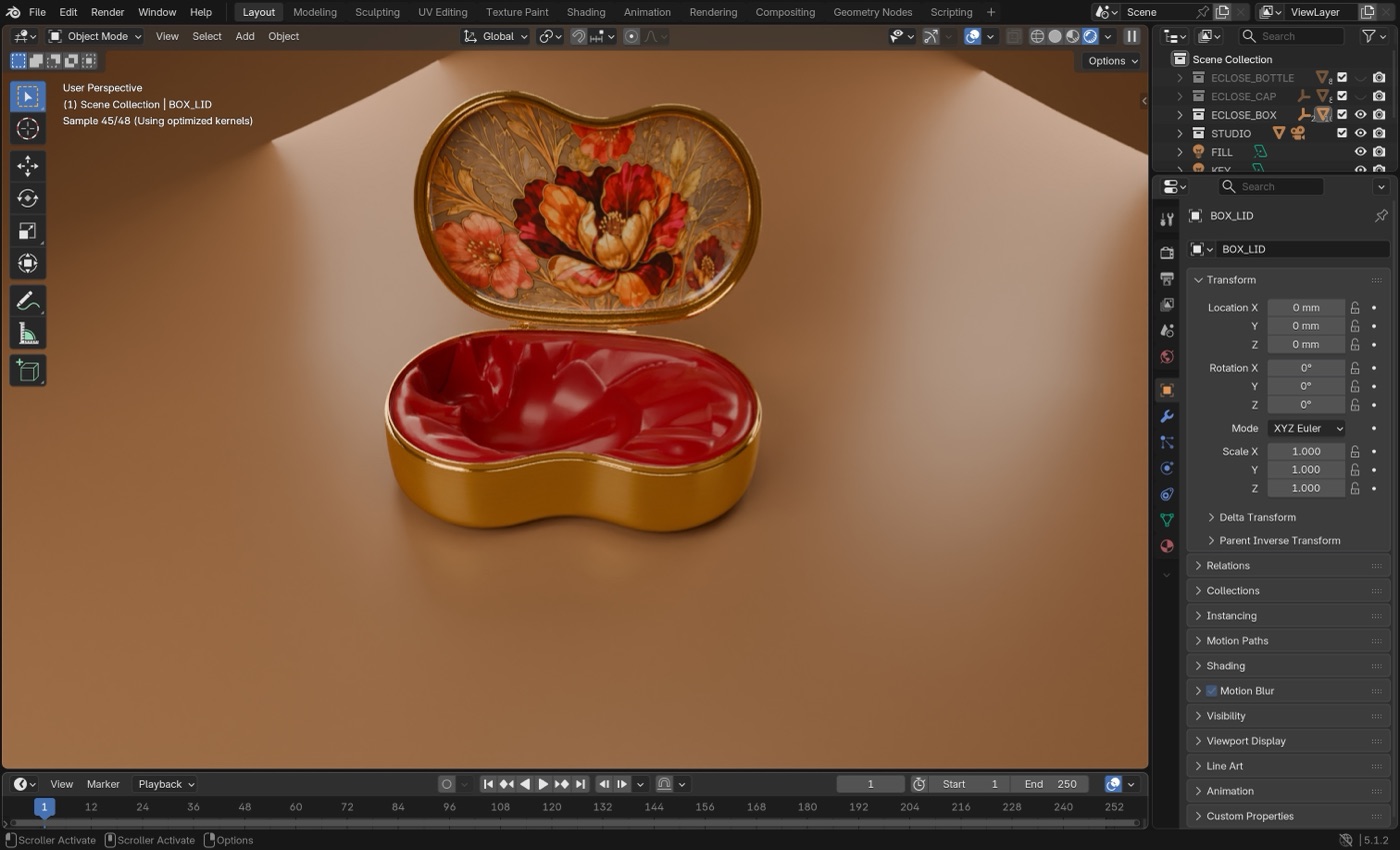Toggle the STUDIO collection eye icon

pos(1360,133)
